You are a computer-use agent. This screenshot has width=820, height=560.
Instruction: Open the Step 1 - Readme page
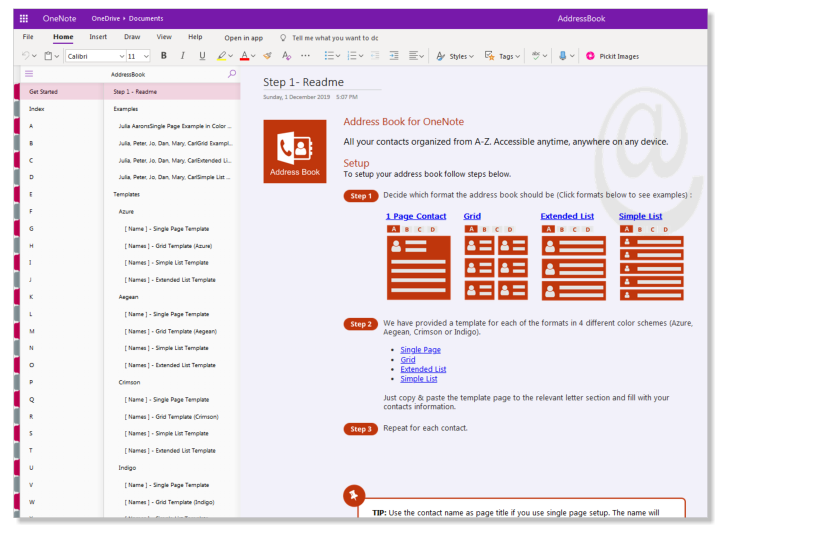click(x=172, y=92)
